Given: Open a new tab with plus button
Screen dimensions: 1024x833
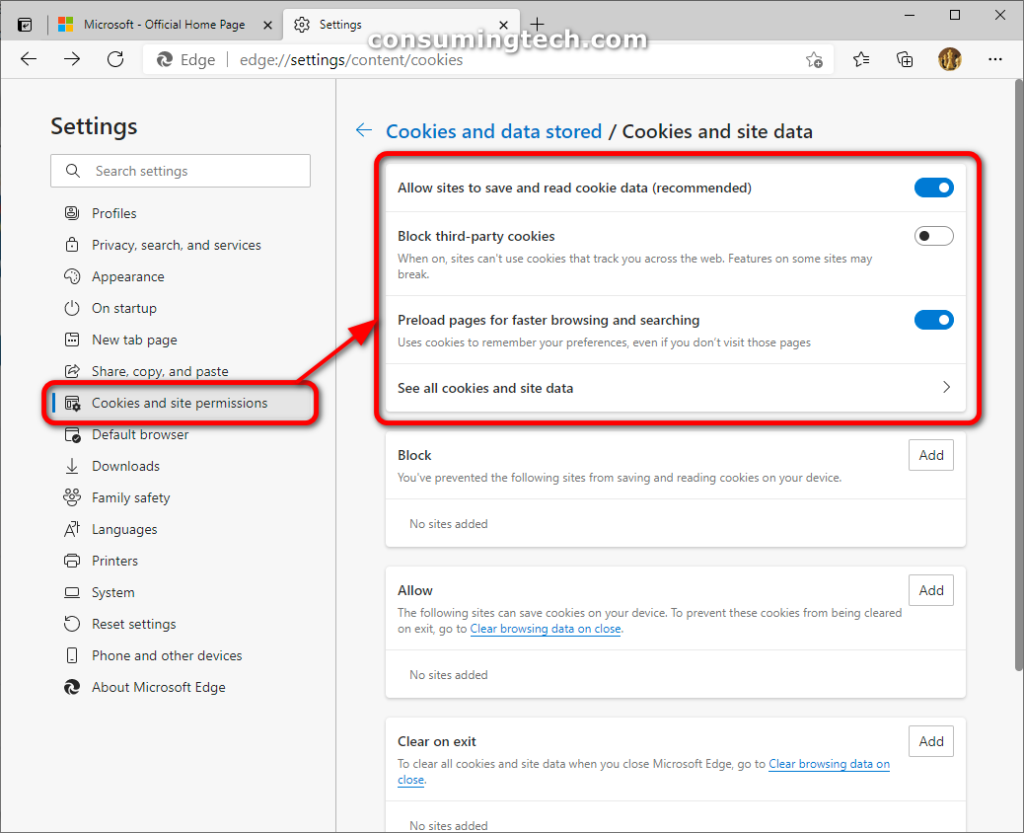Looking at the screenshot, I should [537, 25].
